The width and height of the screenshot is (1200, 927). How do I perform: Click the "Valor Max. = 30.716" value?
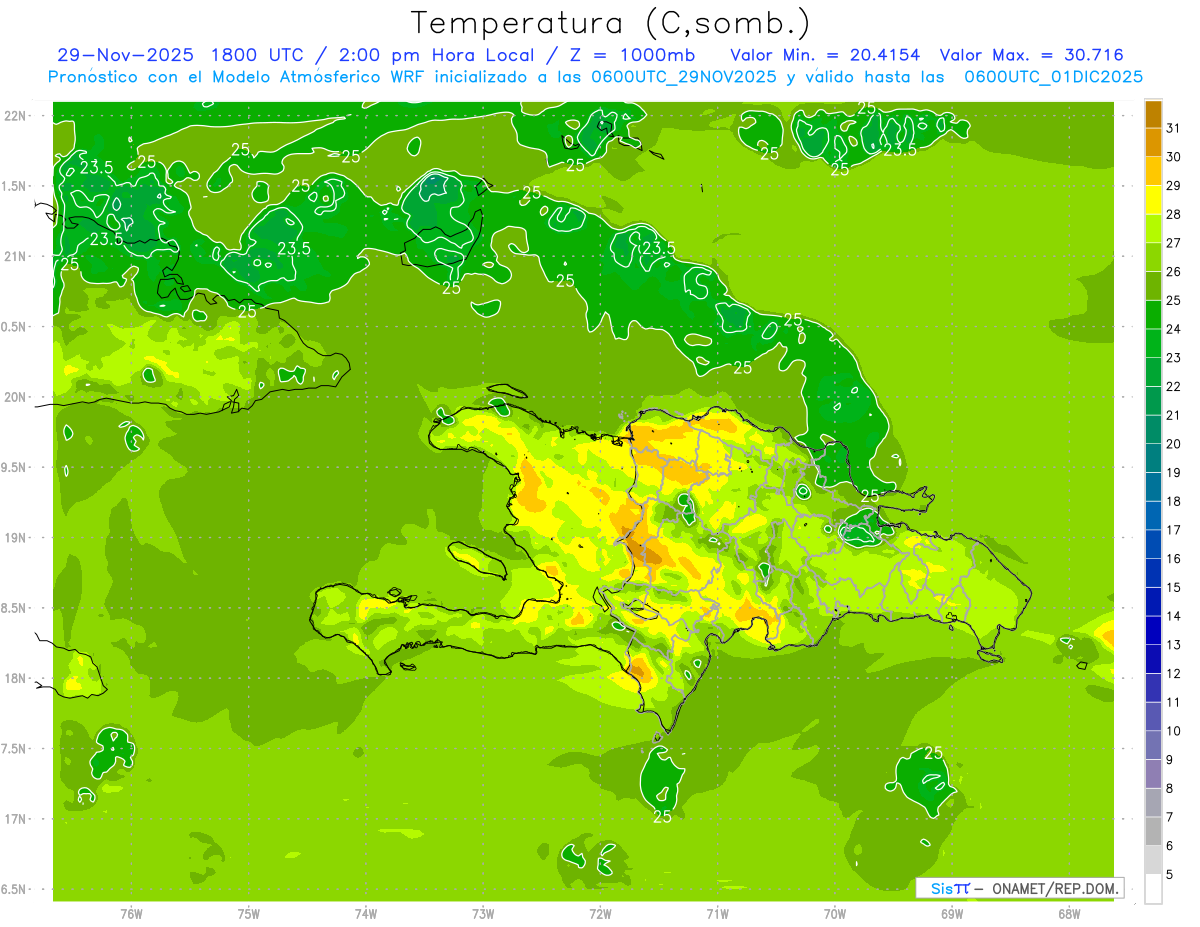1032,55
